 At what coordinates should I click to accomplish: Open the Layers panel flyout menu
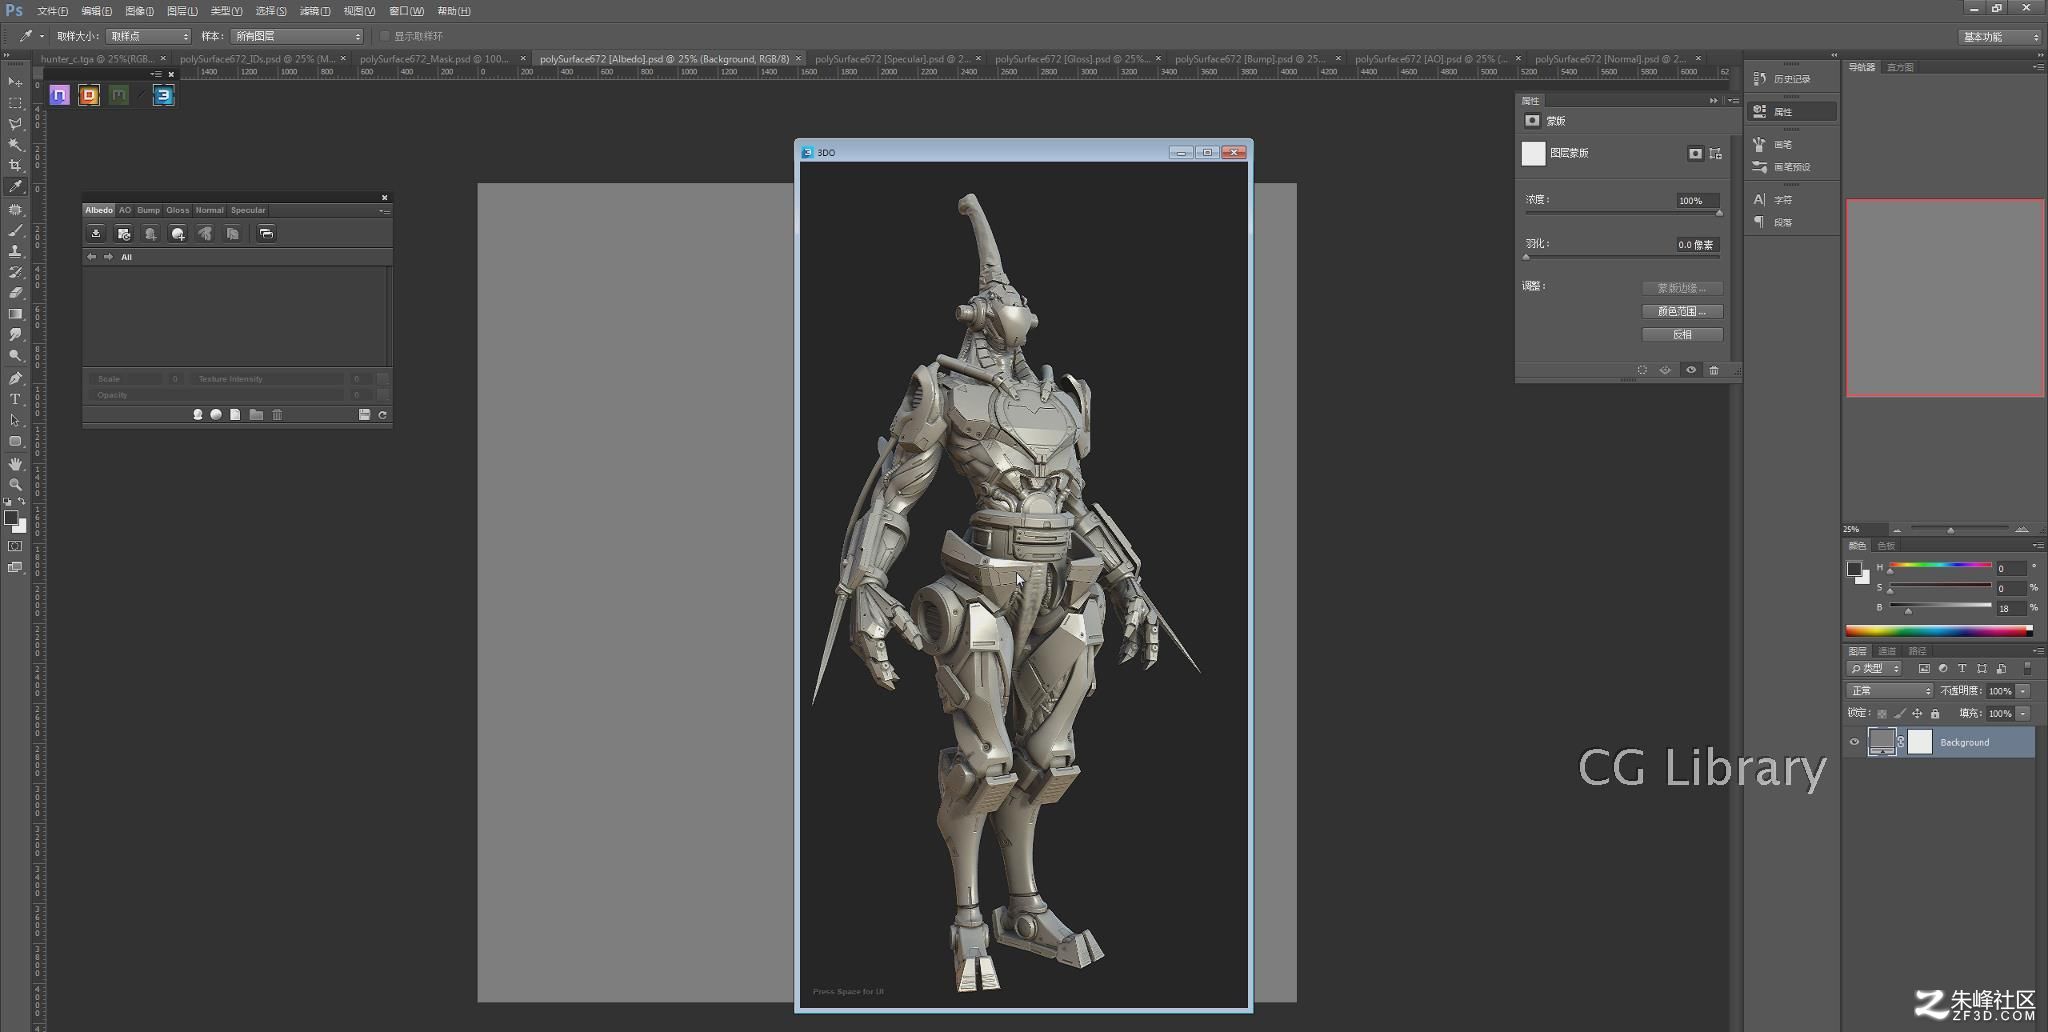tap(2037, 651)
